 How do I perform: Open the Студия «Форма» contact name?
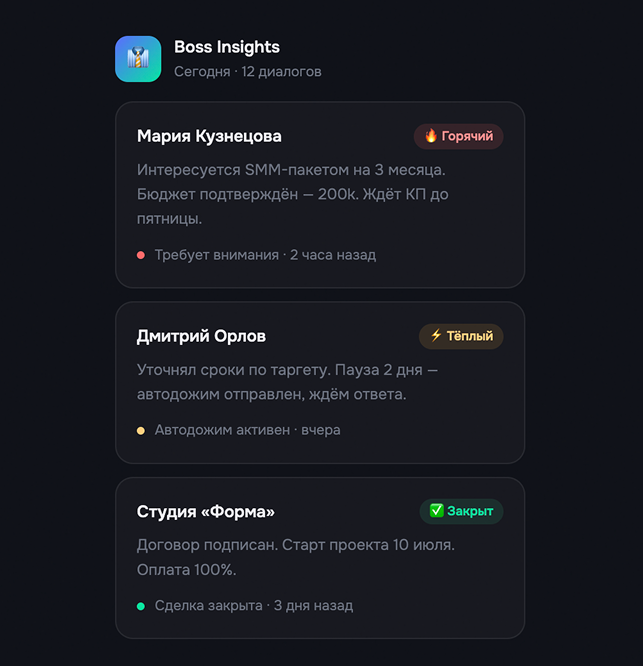tap(205, 512)
